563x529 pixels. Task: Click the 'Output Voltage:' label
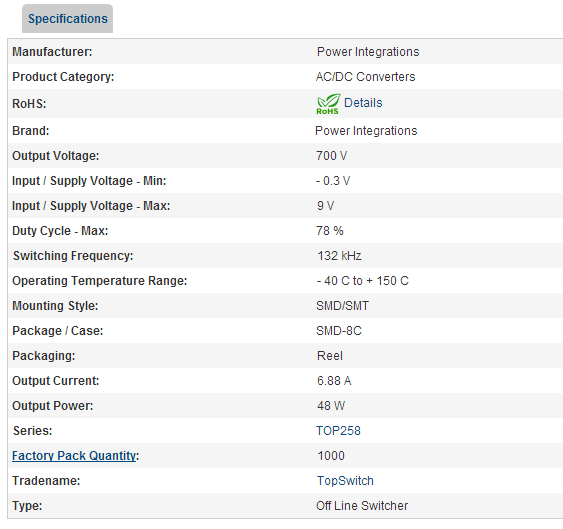coord(56,156)
